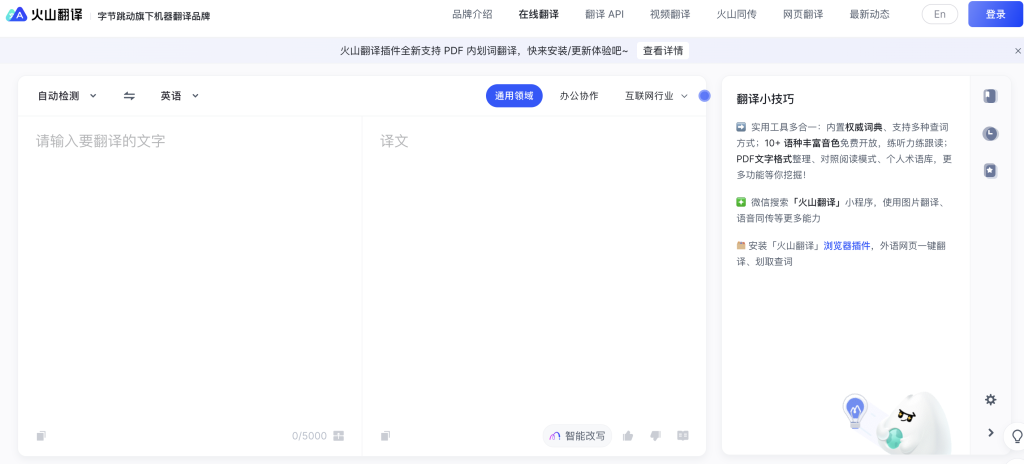Copy the translation using the 译文 pane copy icon
Viewport: 1024px width, 464px height.
pos(385,436)
